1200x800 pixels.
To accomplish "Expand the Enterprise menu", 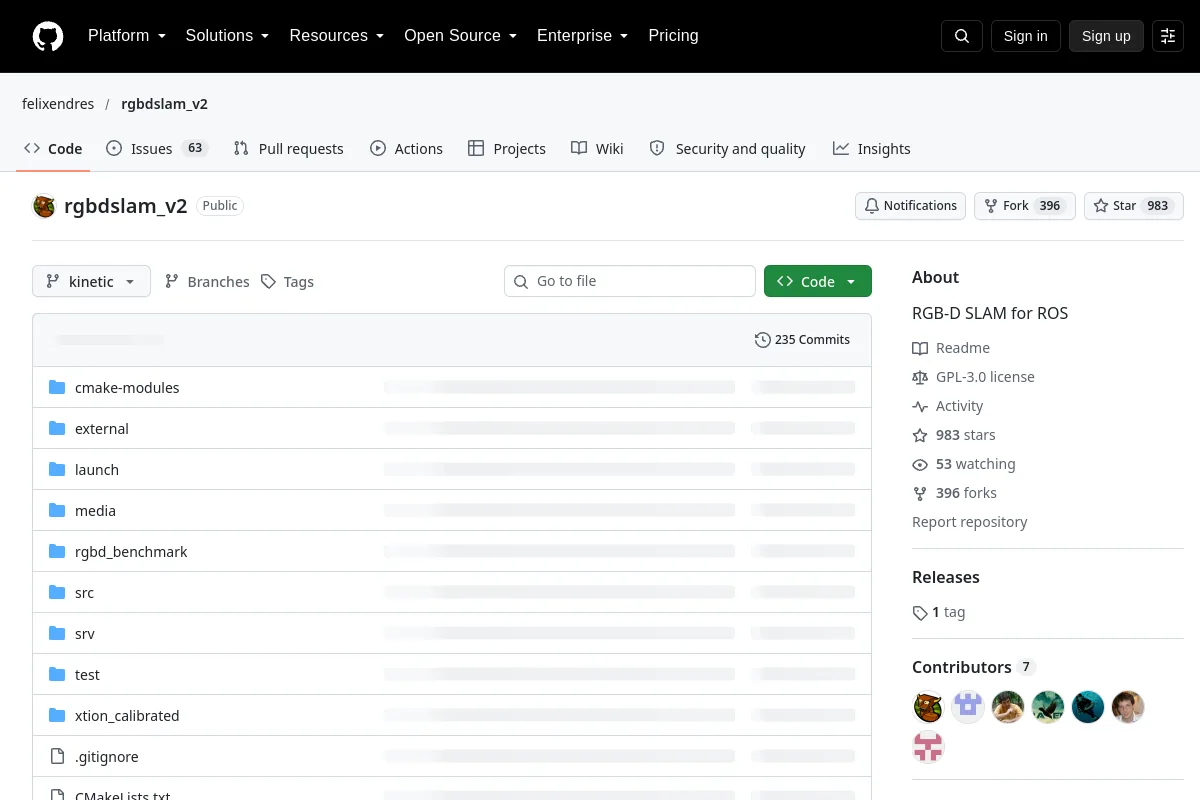I will click(x=582, y=36).
